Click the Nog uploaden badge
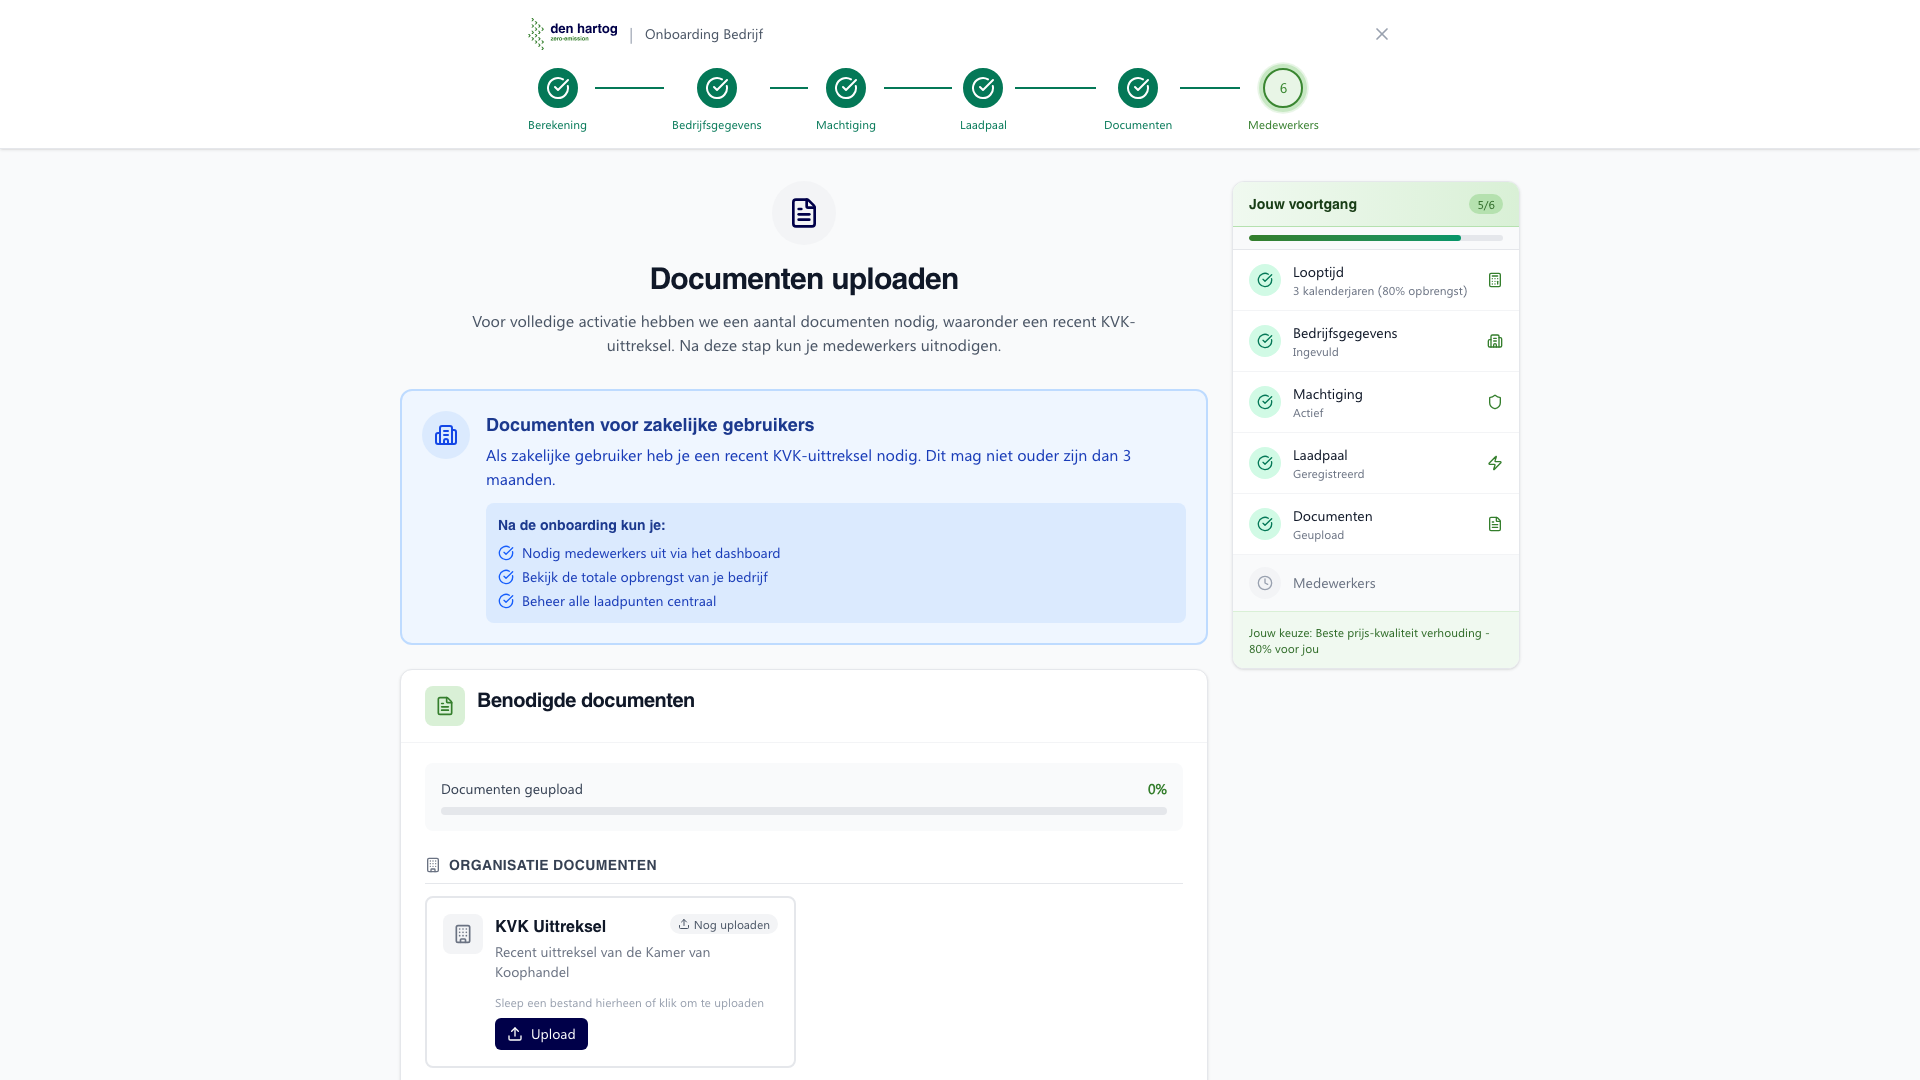Image resolution: width=1920 pixels, height=1080 pixels. click(724, 924)
